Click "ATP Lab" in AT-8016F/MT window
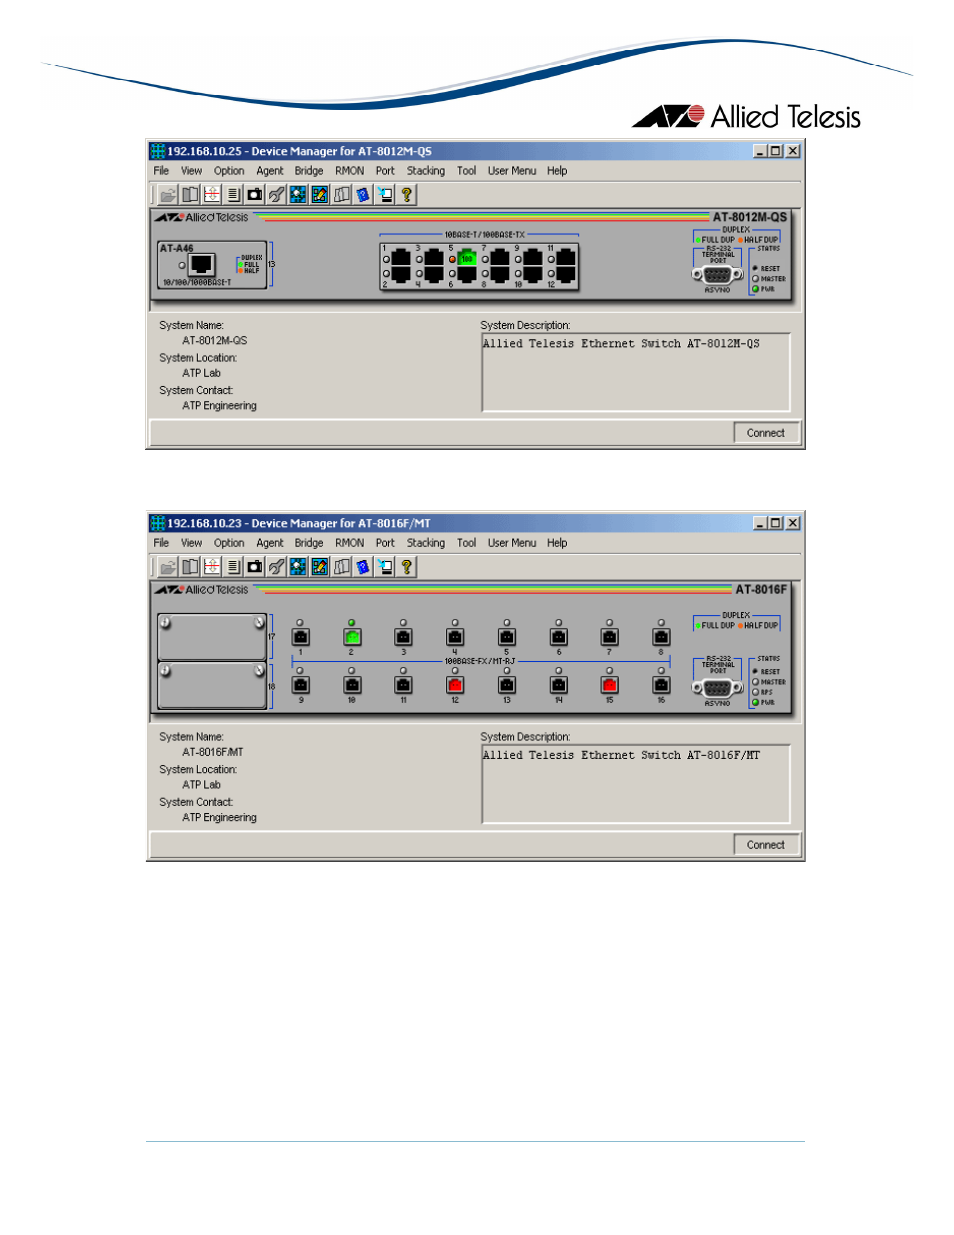The height and width of the screenshot is (1235, 954). [x=202, y=785]
